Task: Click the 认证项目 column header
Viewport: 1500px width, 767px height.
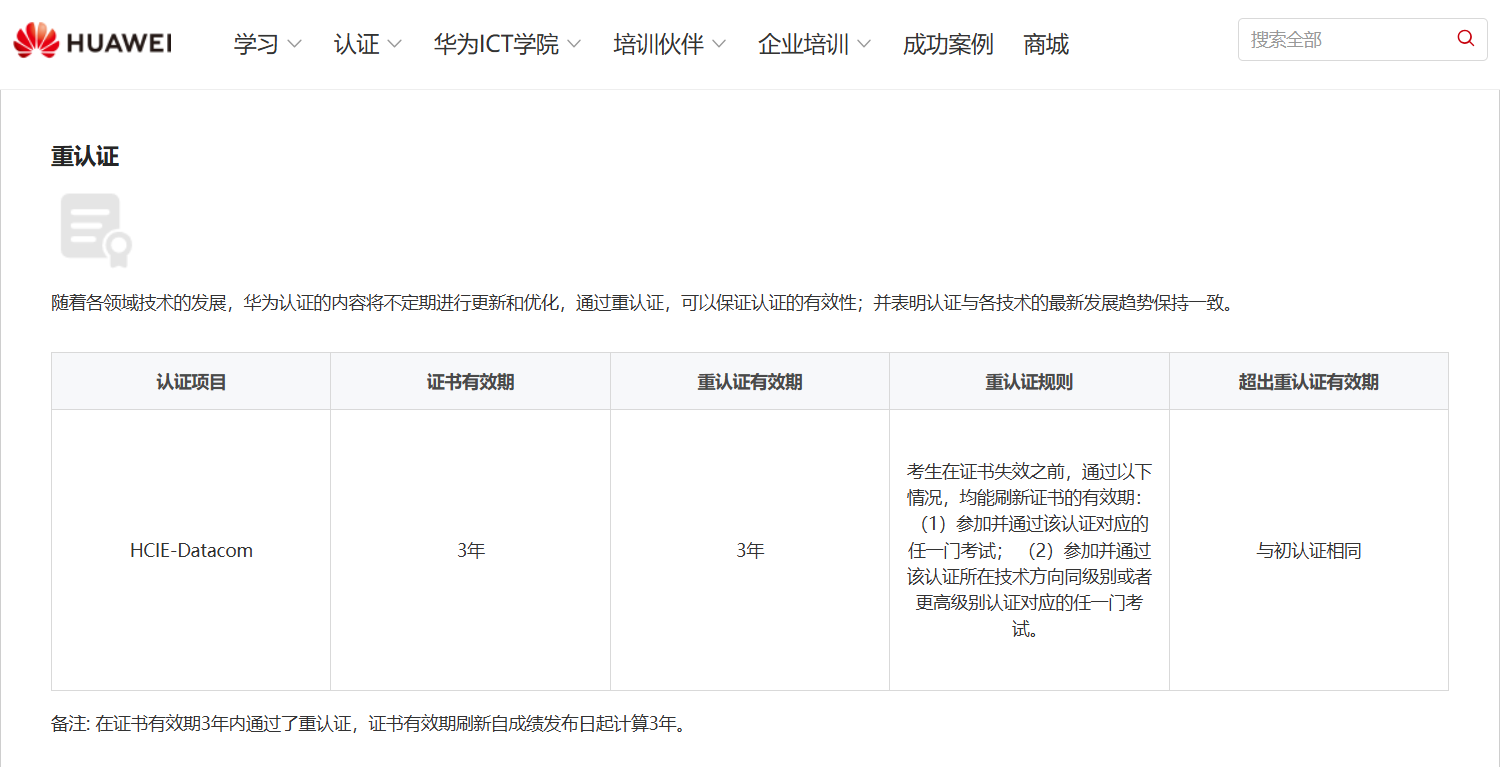Action: tap(191, 381)
